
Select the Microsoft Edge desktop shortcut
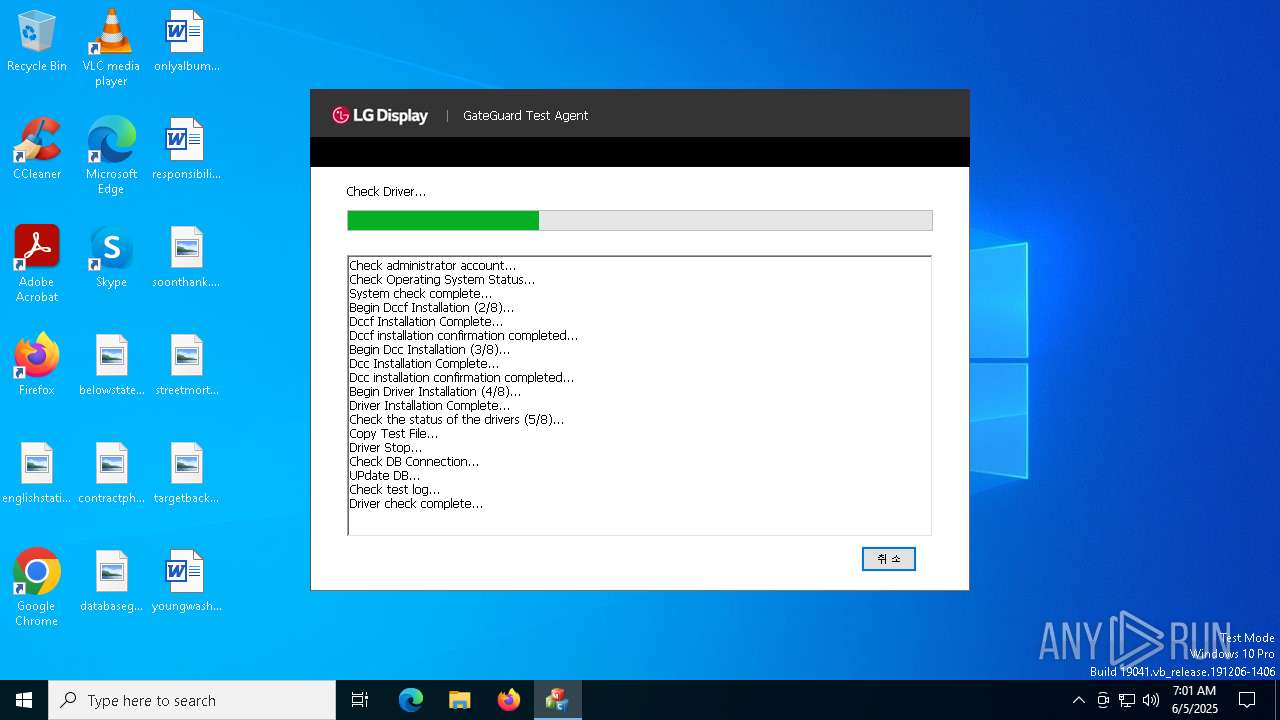click(111, 156)
